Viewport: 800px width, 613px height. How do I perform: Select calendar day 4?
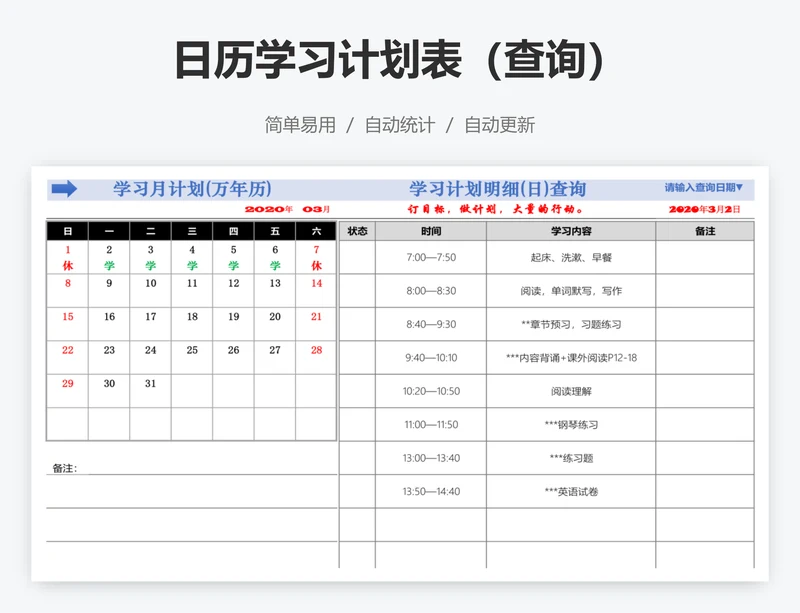(x=192, y=257)
